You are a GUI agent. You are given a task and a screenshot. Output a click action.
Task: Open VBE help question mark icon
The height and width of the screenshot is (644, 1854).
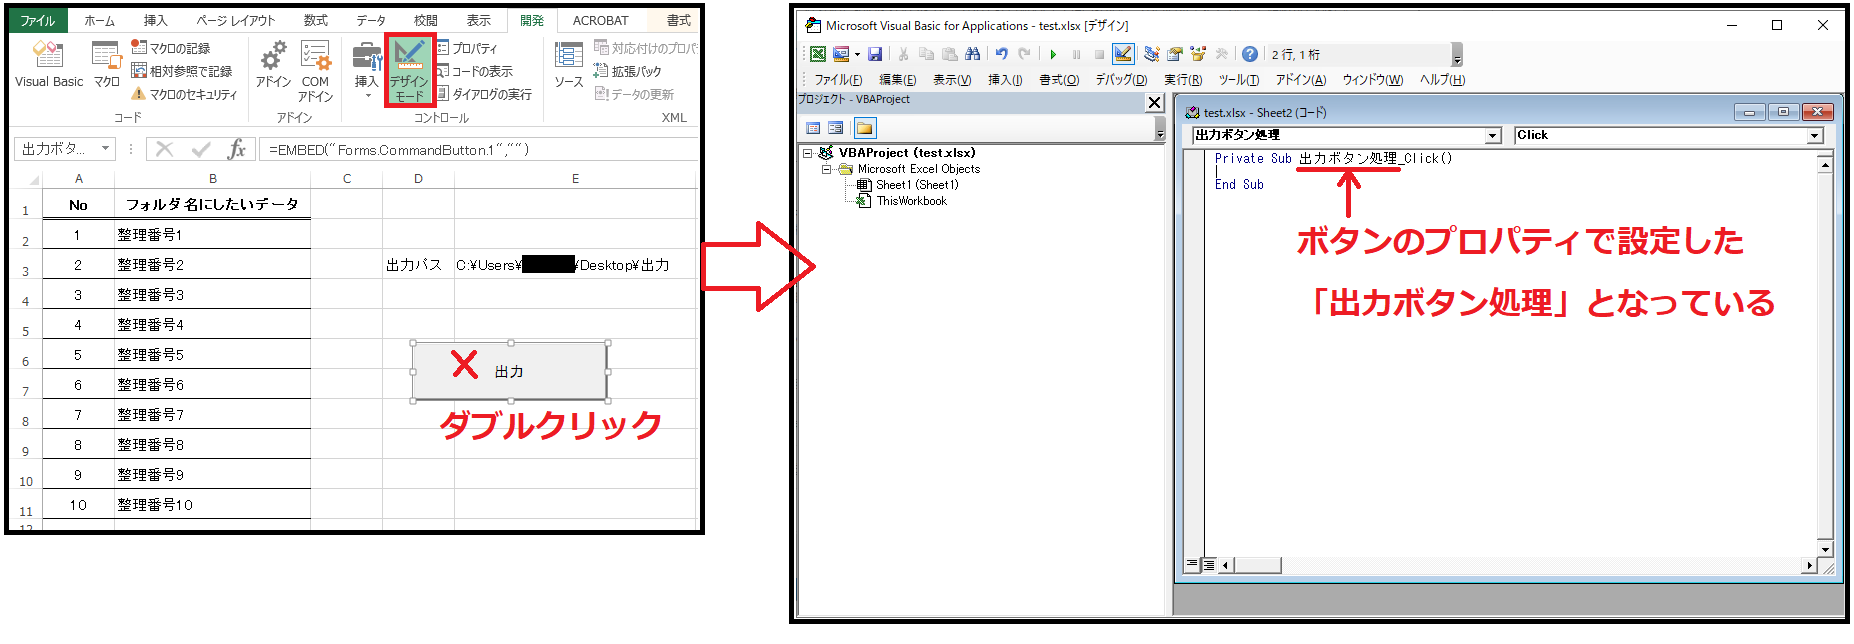point(1250,54)
